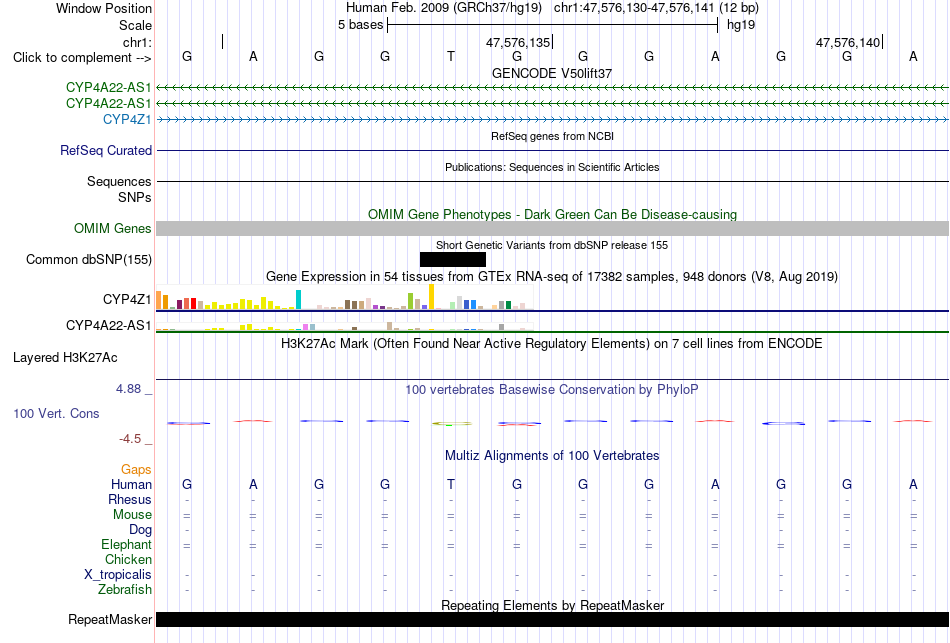Click the 4.88 conservation scale value
The width and height of the screenshot is (950, 643).
point(128,388)
